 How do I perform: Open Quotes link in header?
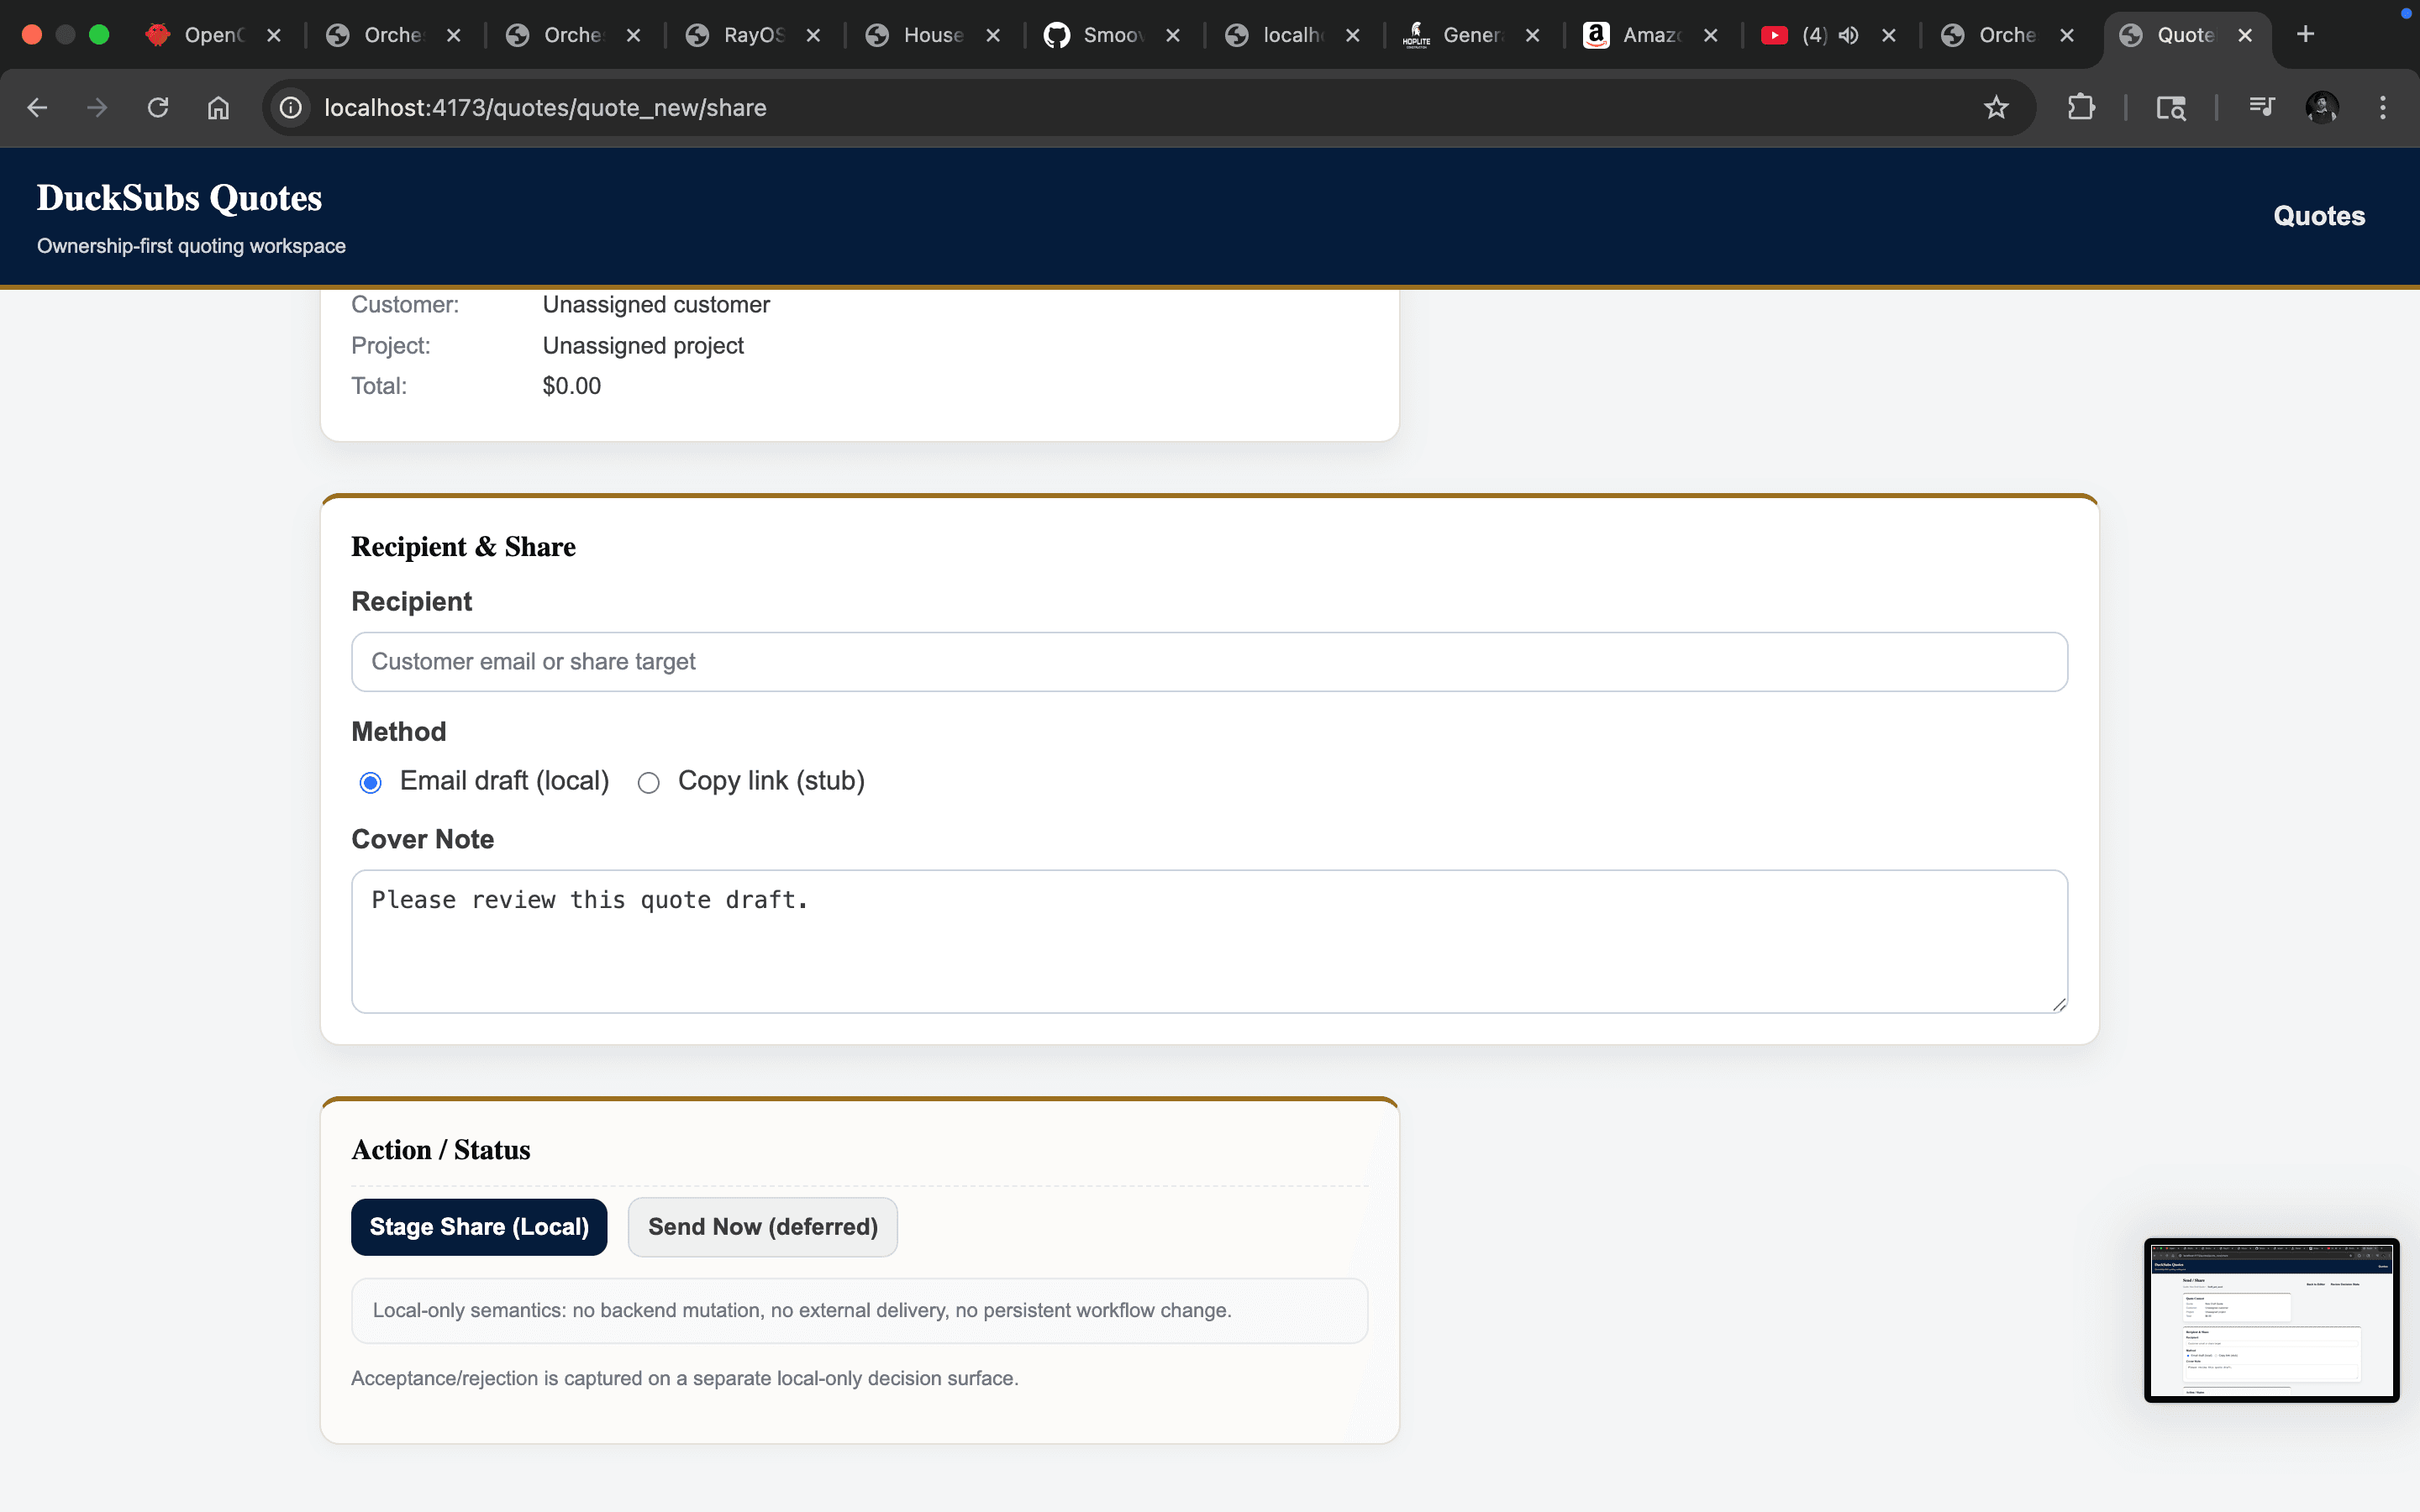2319,216
